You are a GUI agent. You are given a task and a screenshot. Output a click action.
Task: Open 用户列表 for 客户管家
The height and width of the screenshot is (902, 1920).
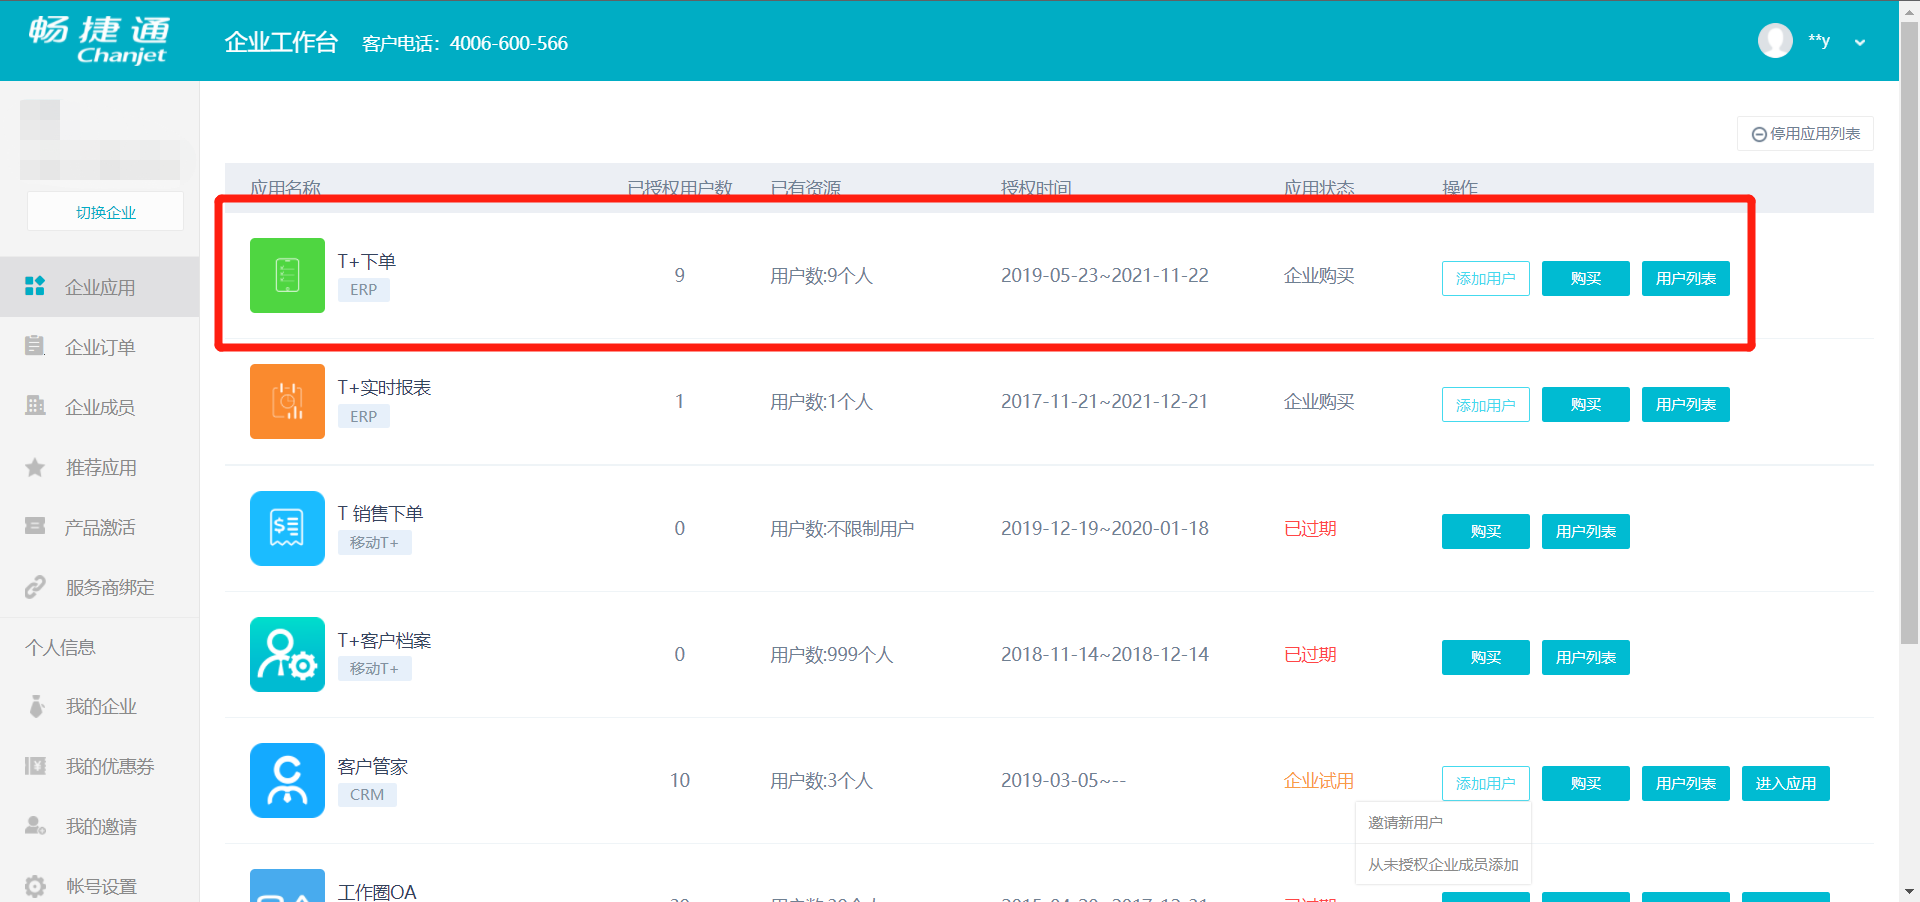click(1685, 783)
